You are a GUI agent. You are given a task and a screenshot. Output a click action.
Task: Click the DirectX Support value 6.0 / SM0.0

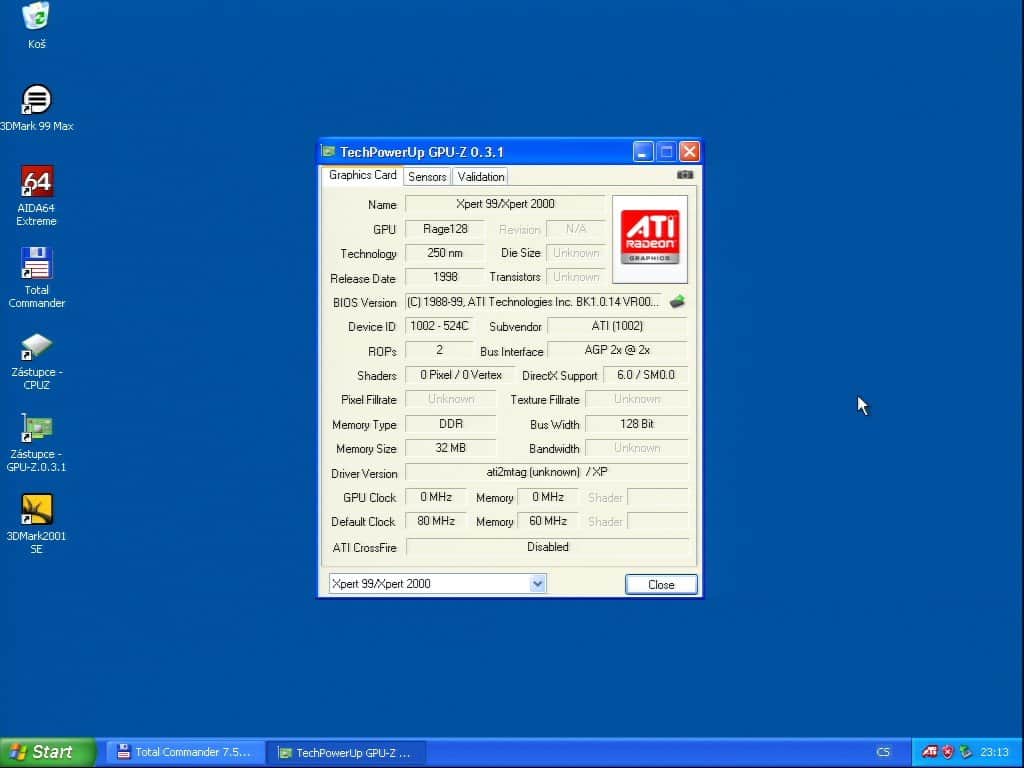(x=645, y=375)
